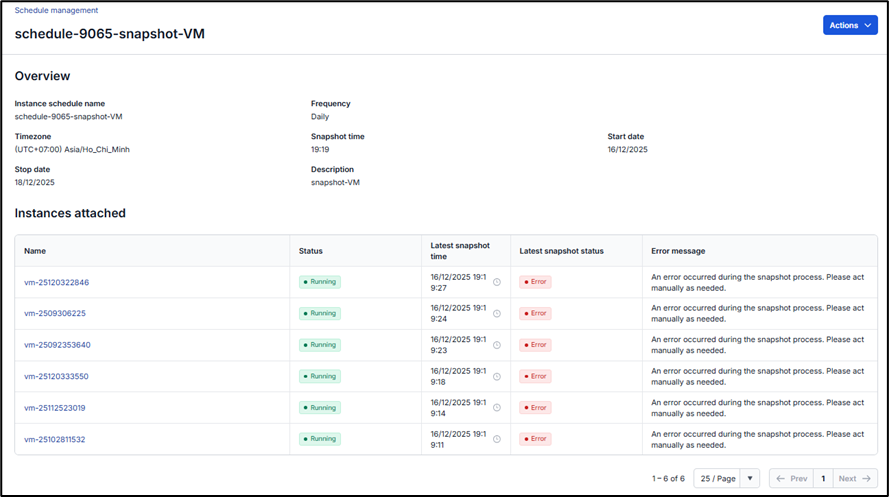889x497 pixels.
Task: Click the Prev page button
Action: coord(791,478)
